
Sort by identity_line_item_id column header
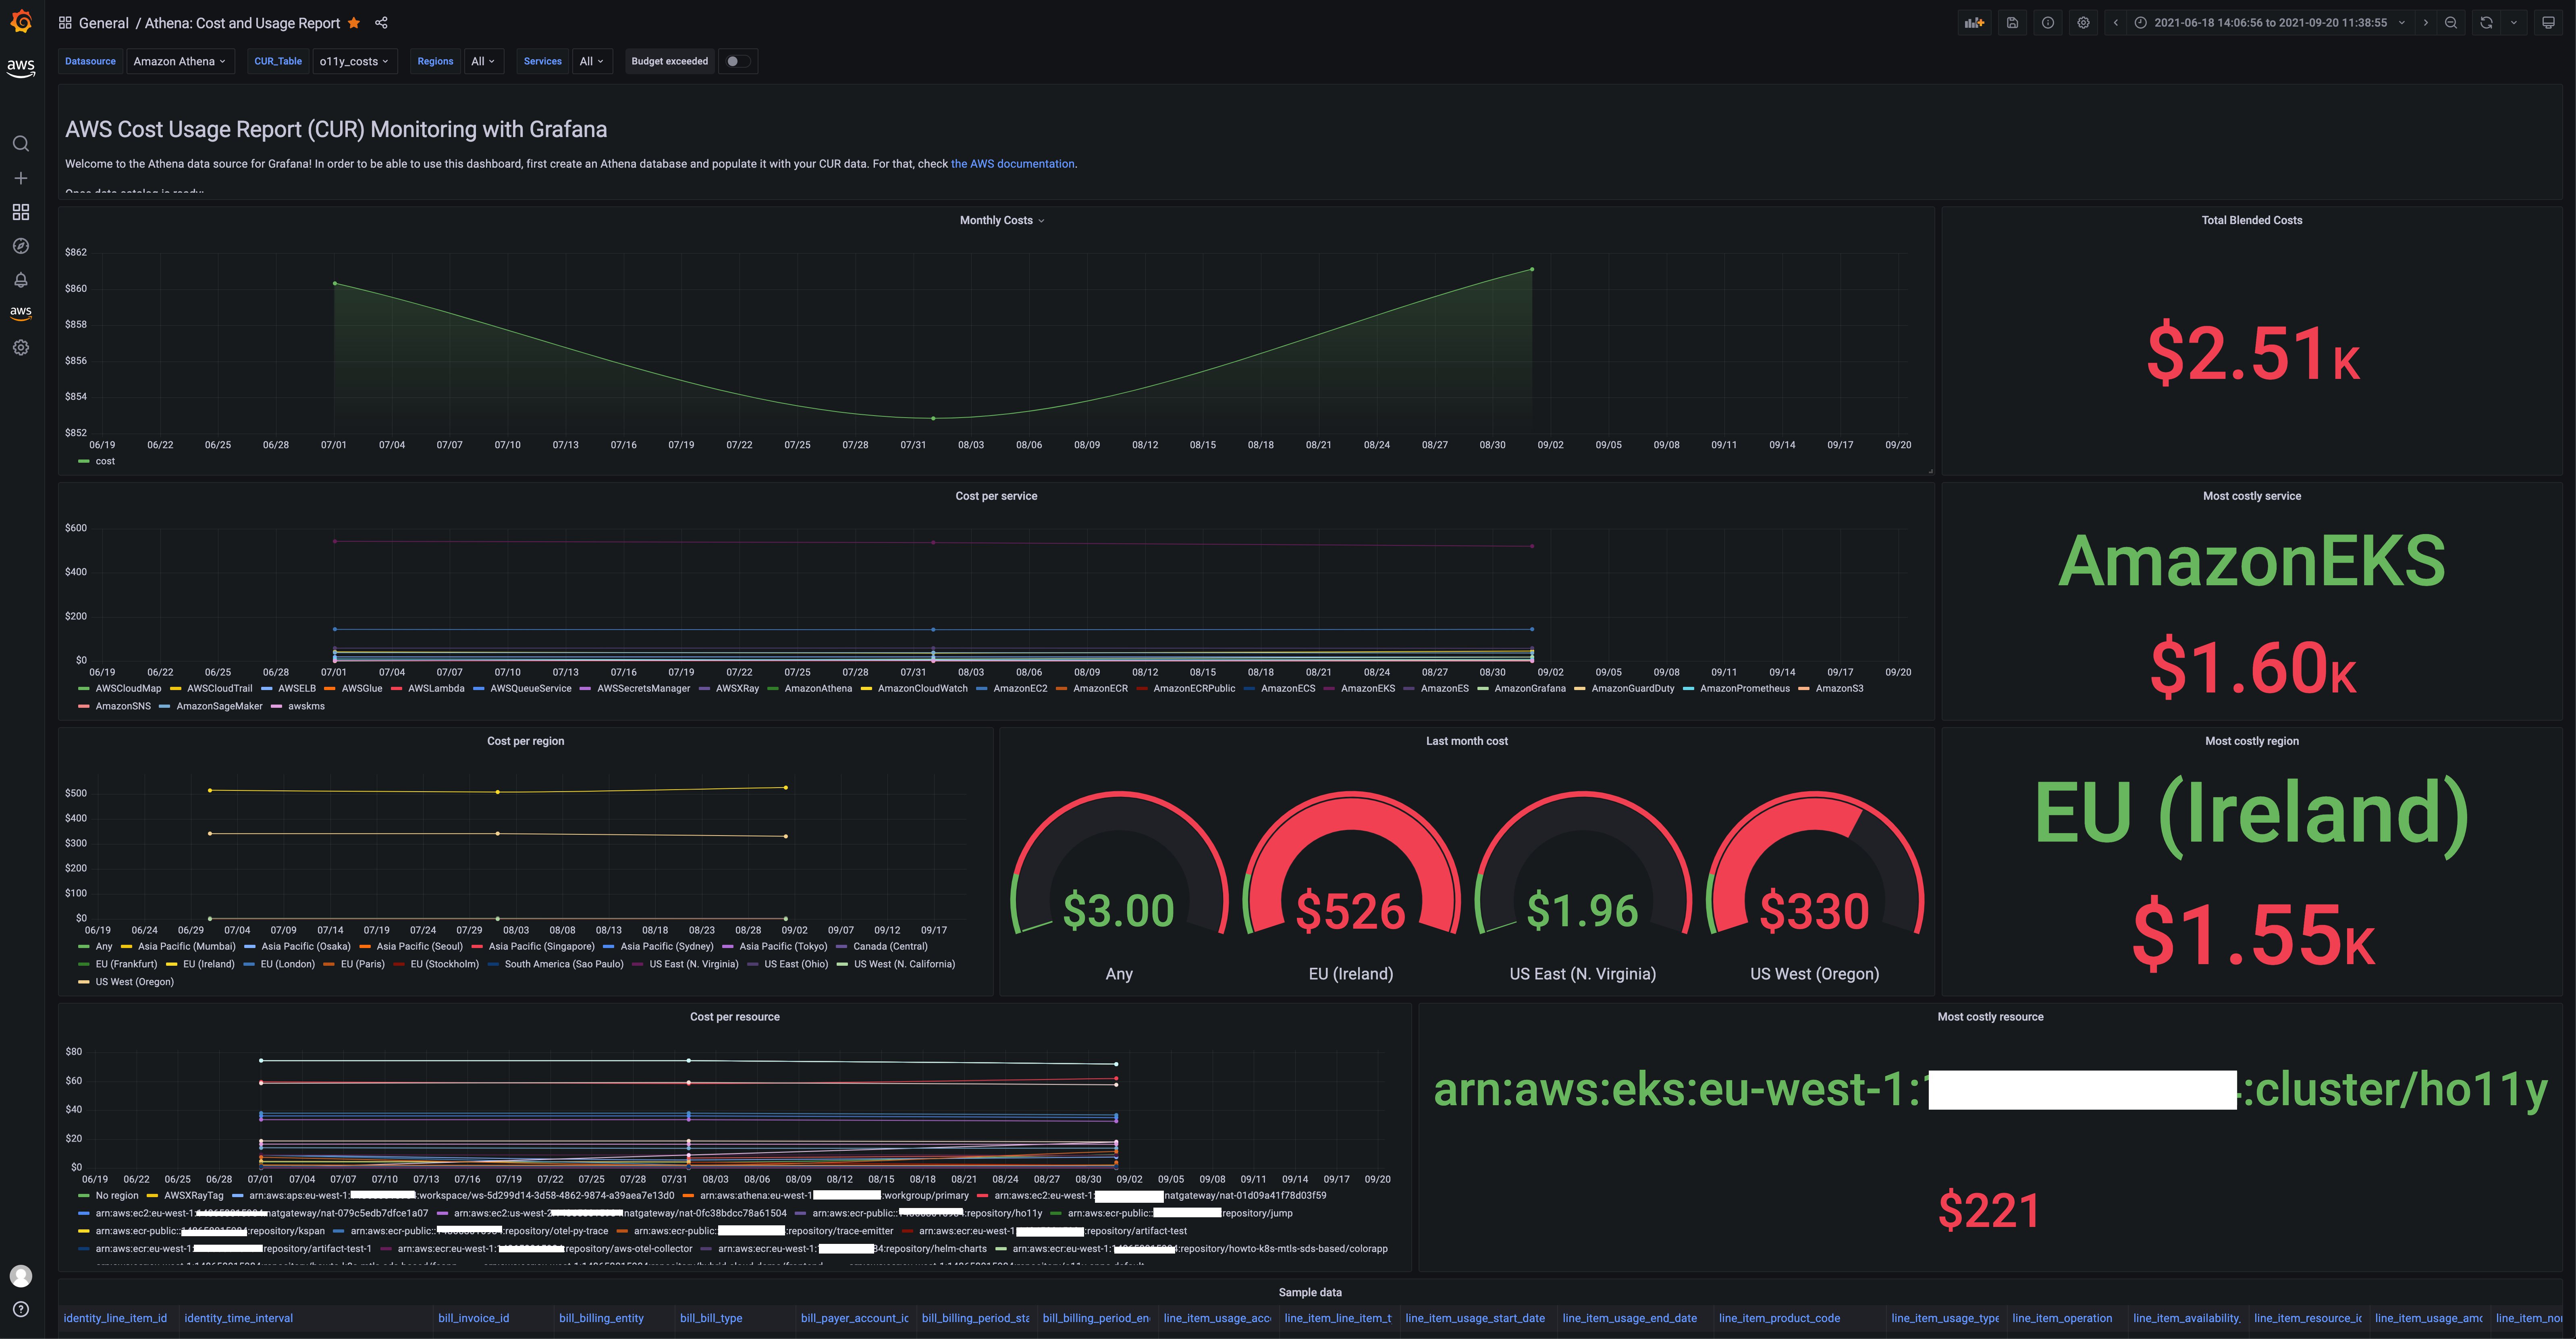coord(115,1318)
